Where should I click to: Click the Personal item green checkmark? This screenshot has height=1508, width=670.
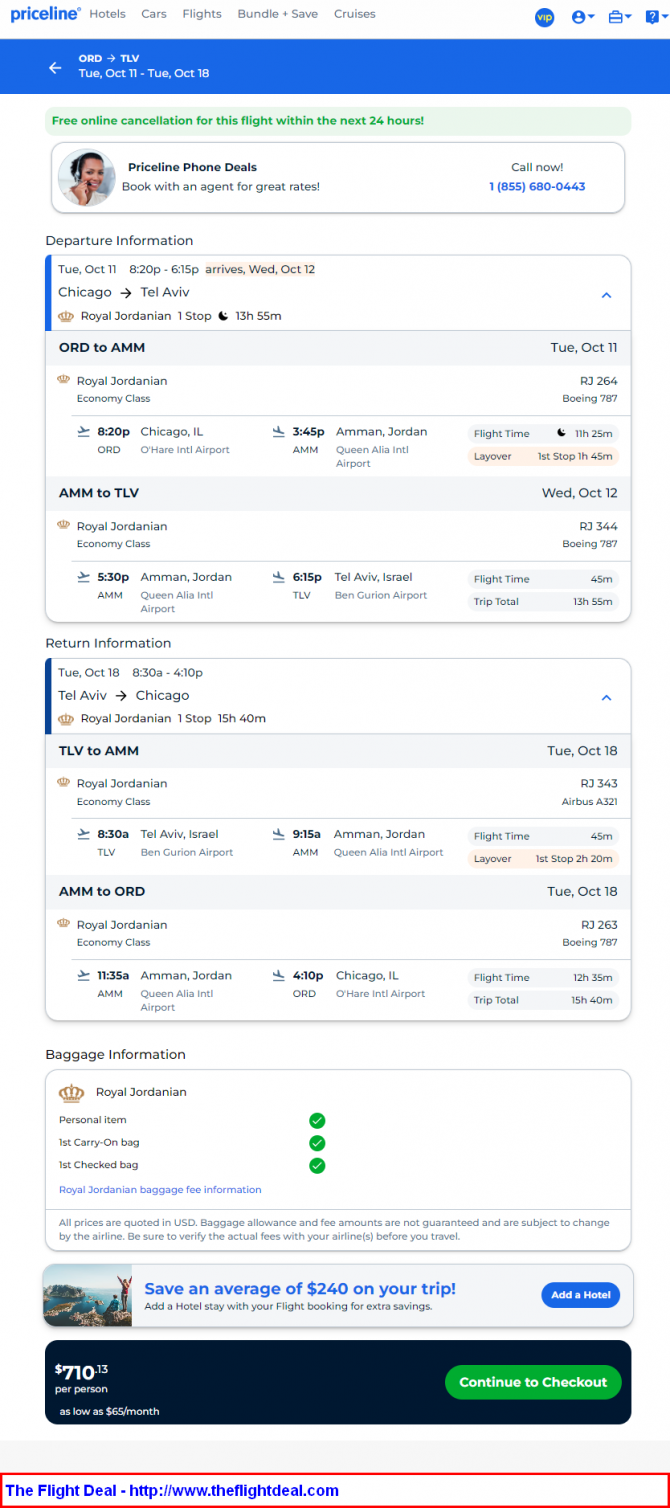317,1121
